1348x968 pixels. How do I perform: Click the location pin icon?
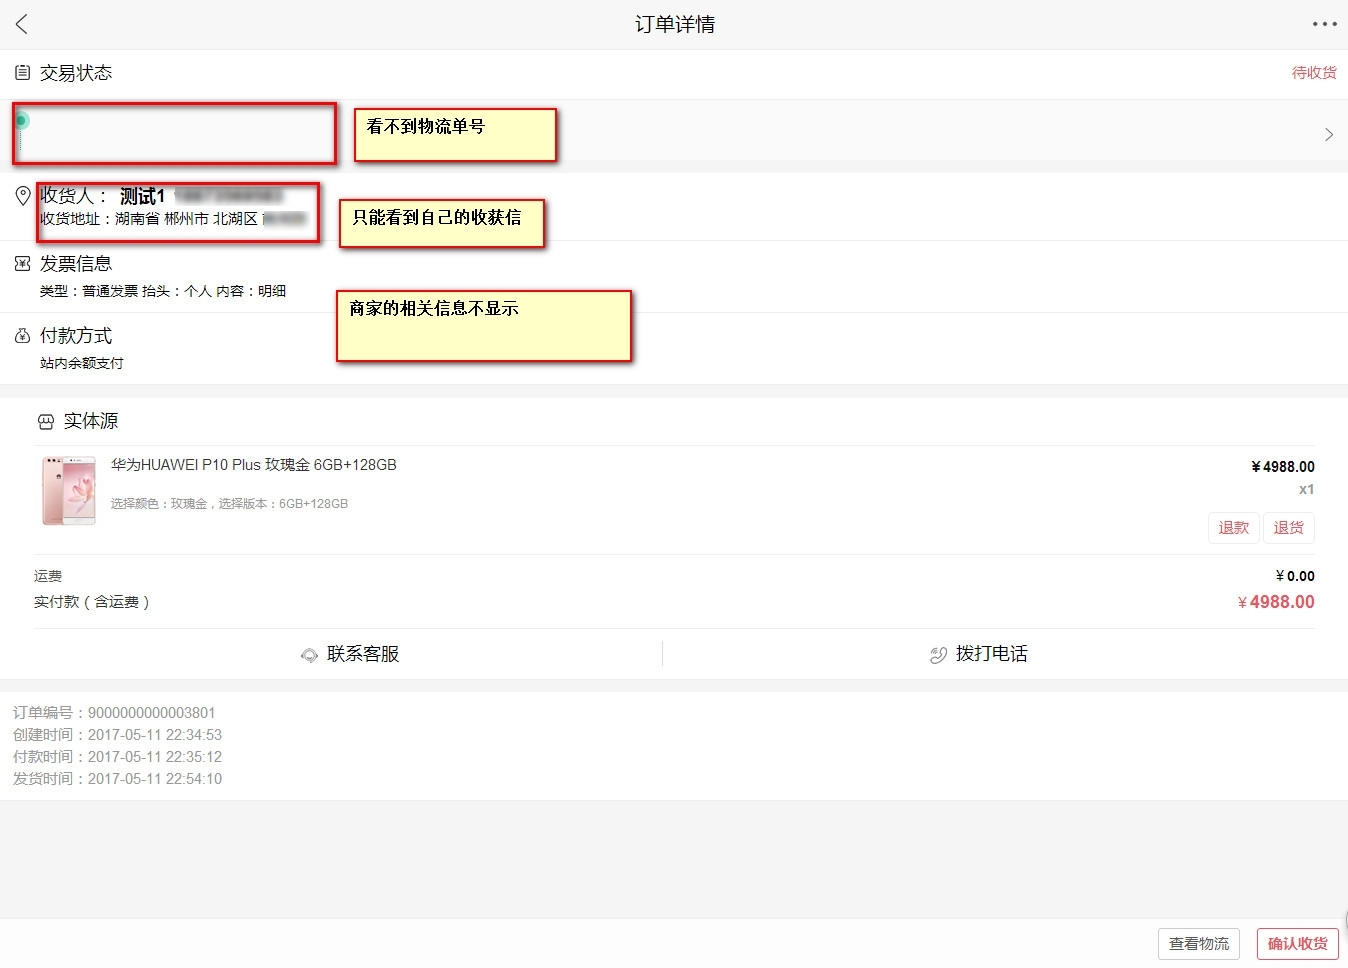click(x=23, y=196)
